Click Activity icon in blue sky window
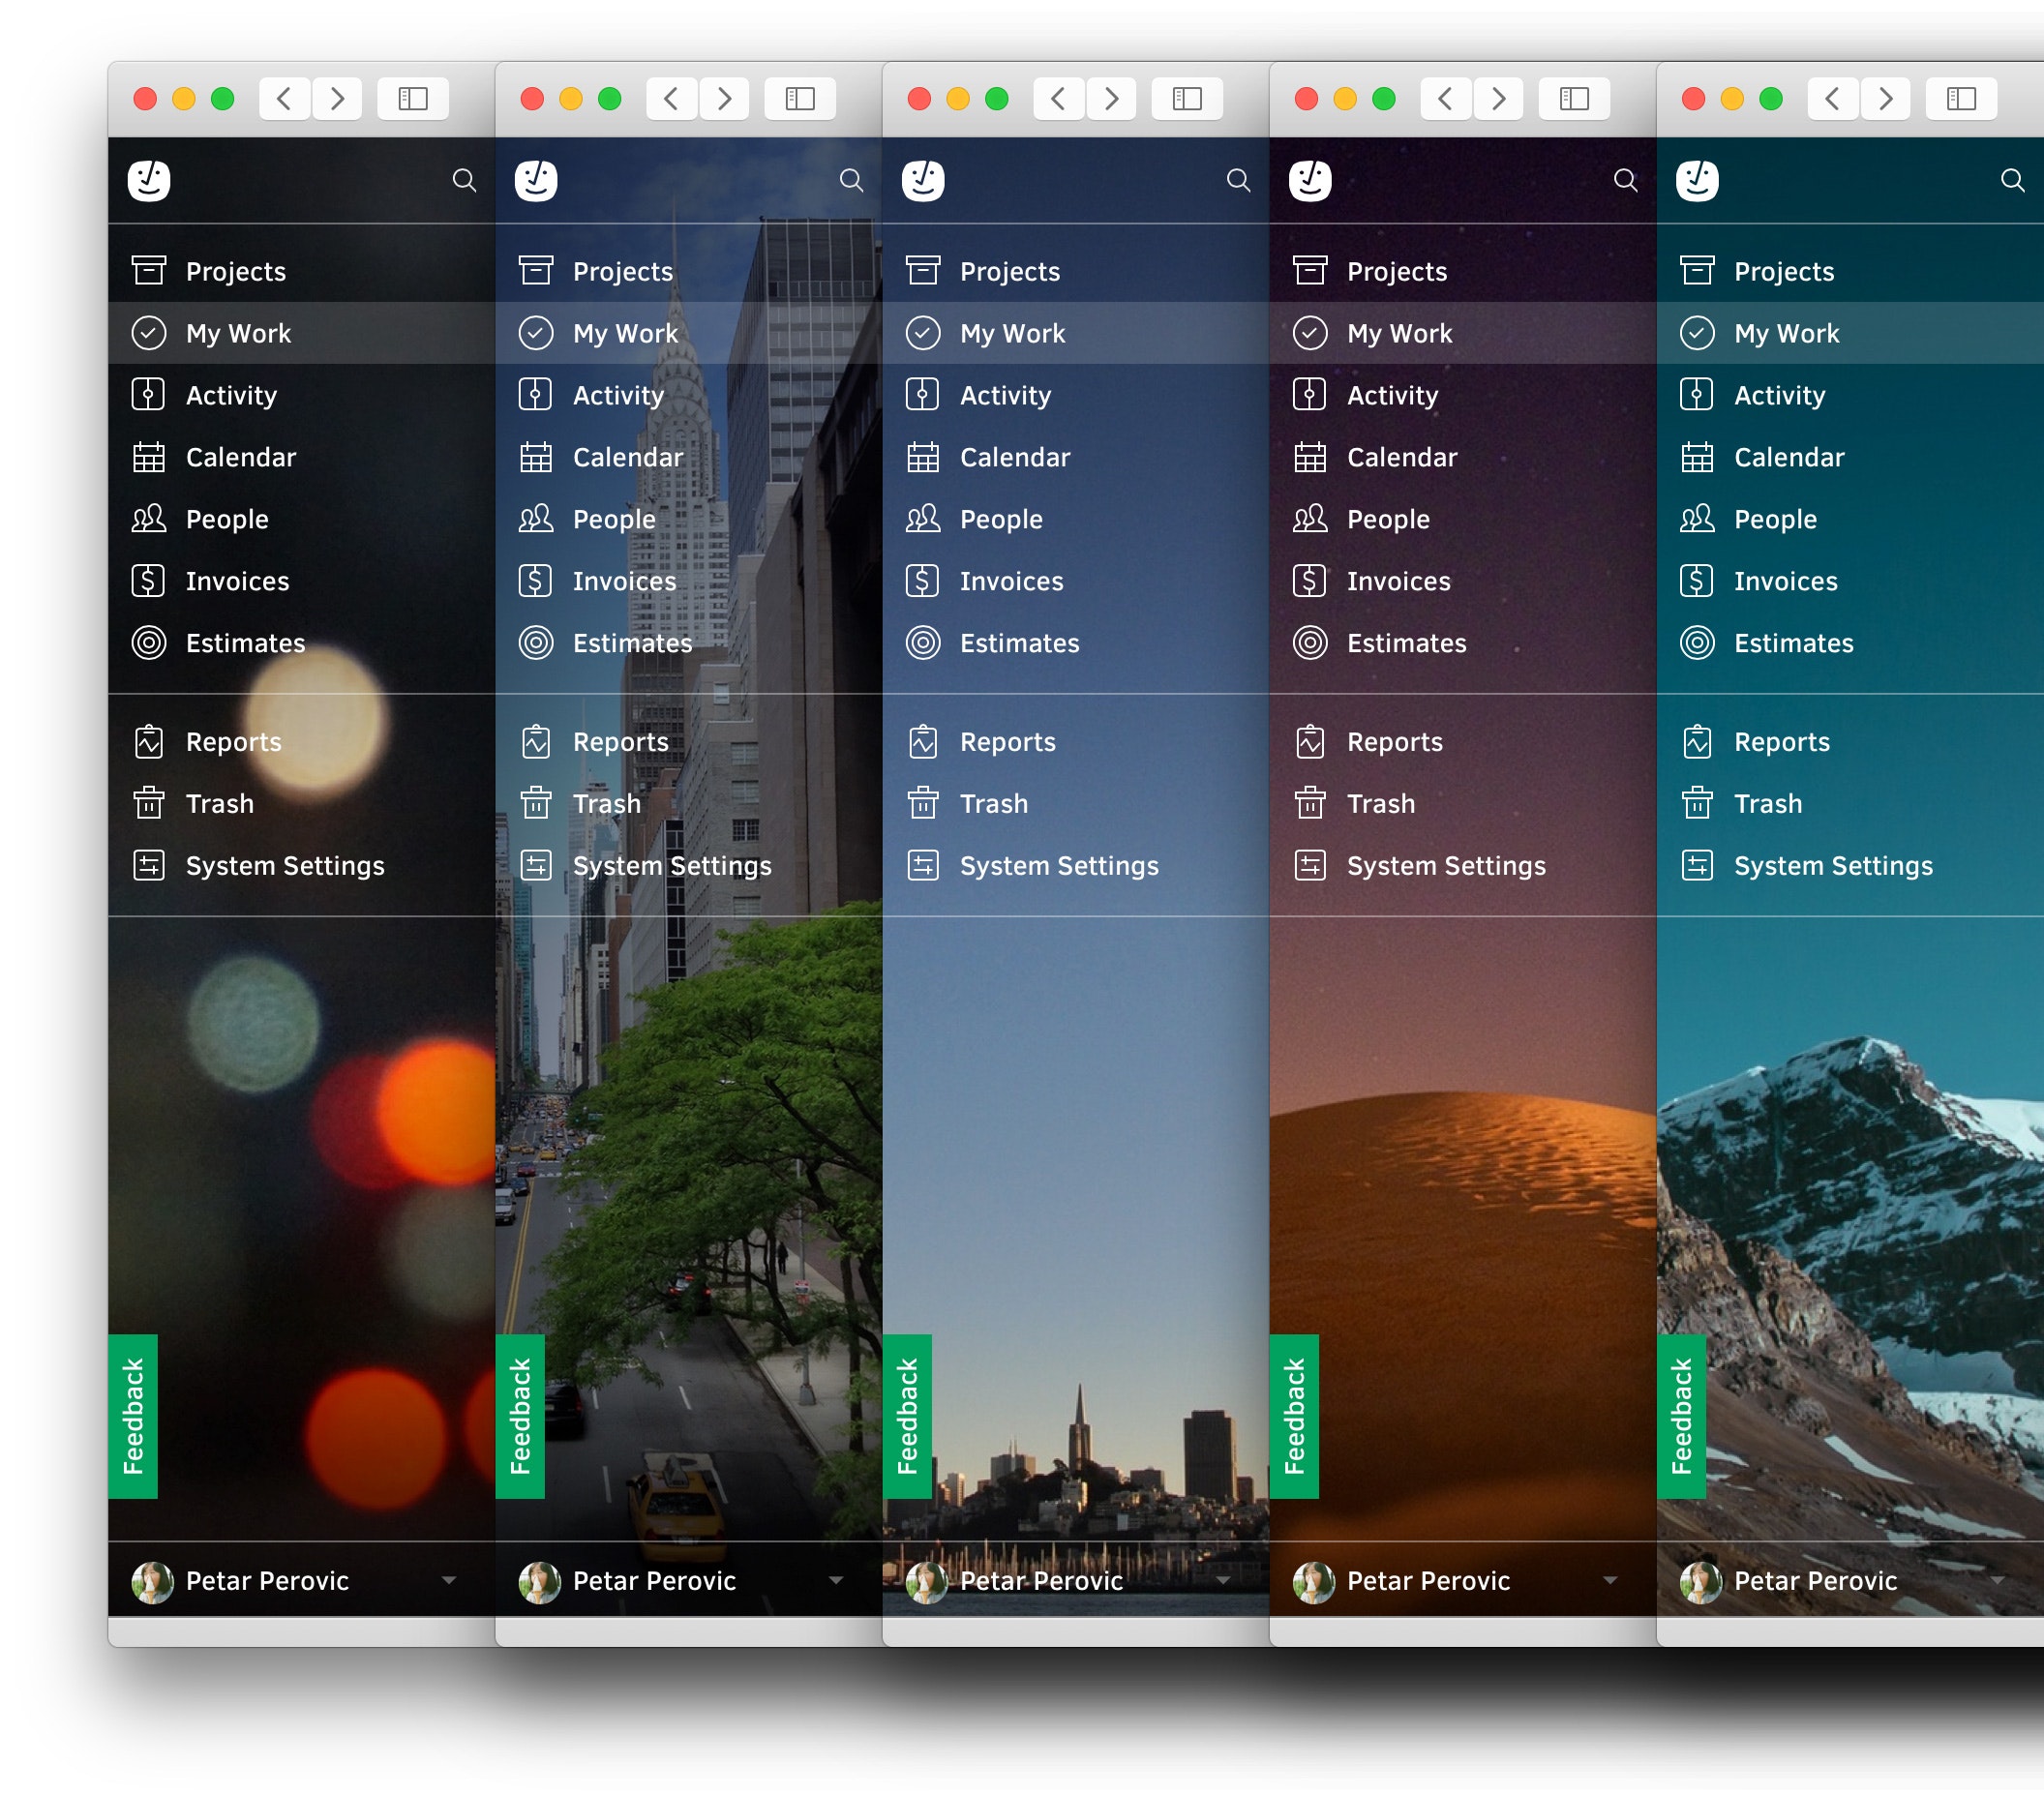This screenshot has height=1794, width=2044. pyautogui.click(x=922, y=394)
